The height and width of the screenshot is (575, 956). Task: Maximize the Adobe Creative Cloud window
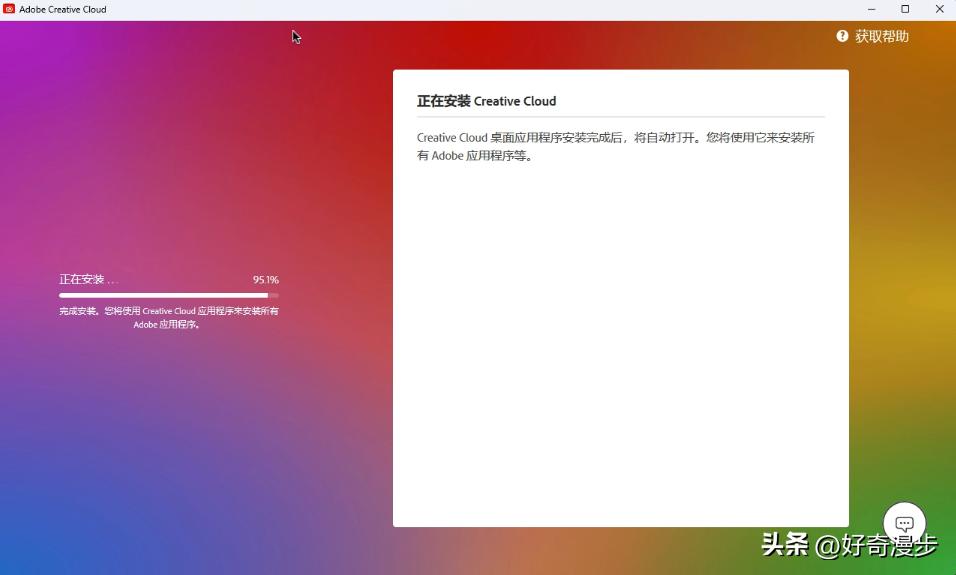click(x=905, y=9)
